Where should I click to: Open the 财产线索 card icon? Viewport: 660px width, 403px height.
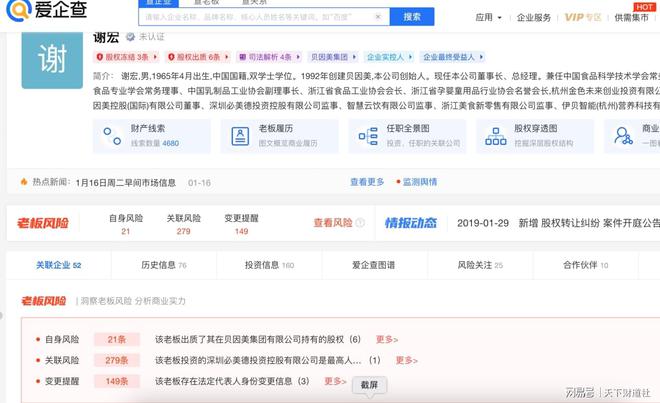click(x=112, y=136)
